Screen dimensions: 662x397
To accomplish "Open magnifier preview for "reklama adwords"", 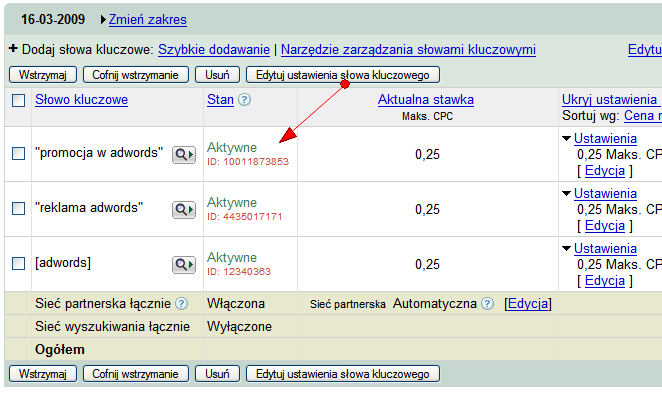I will (184, 209).
